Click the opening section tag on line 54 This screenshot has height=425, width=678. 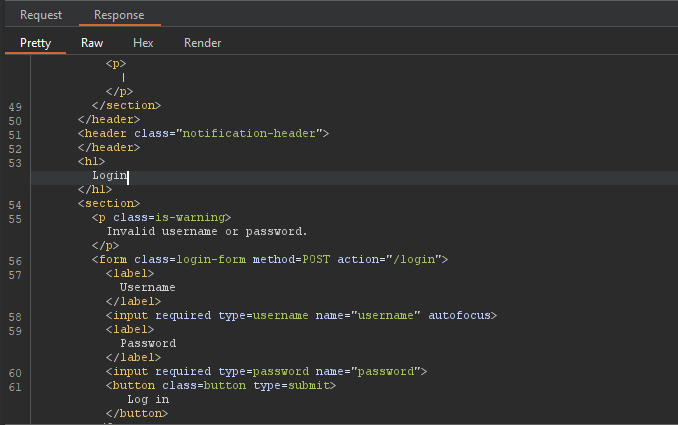[x=109, y=203]
